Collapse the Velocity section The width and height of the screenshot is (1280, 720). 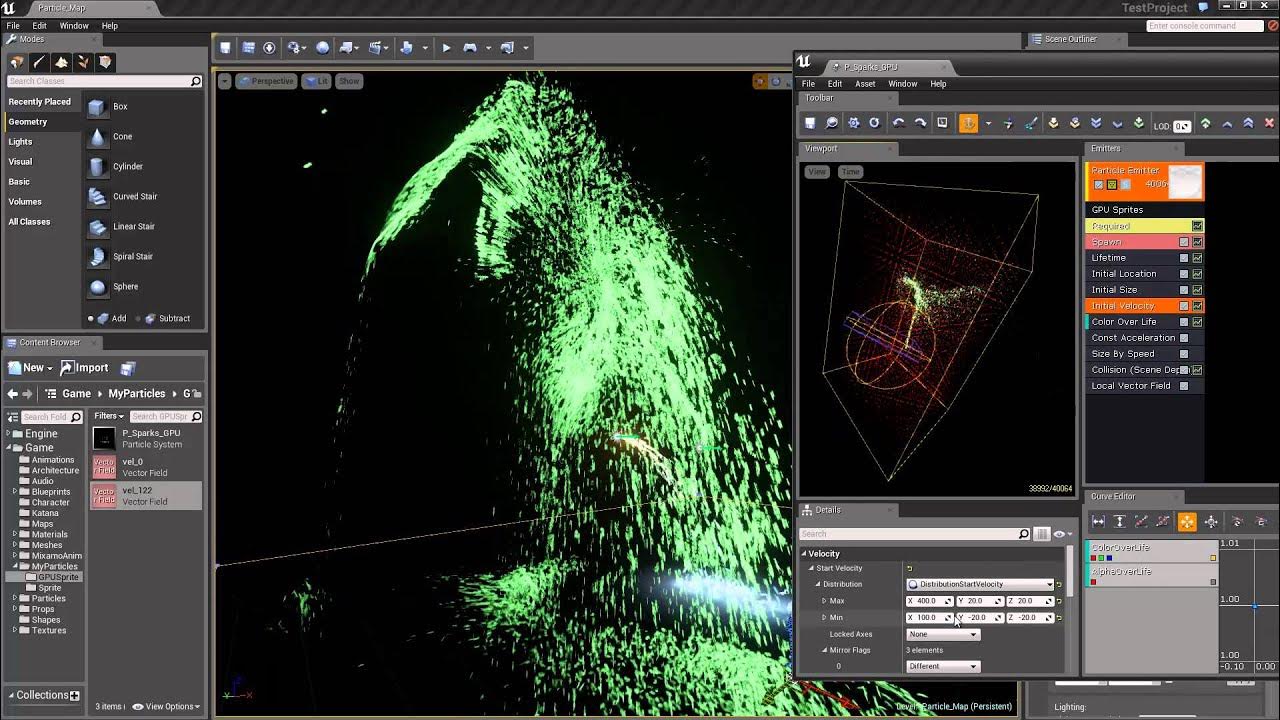click(x=804, y=554)
